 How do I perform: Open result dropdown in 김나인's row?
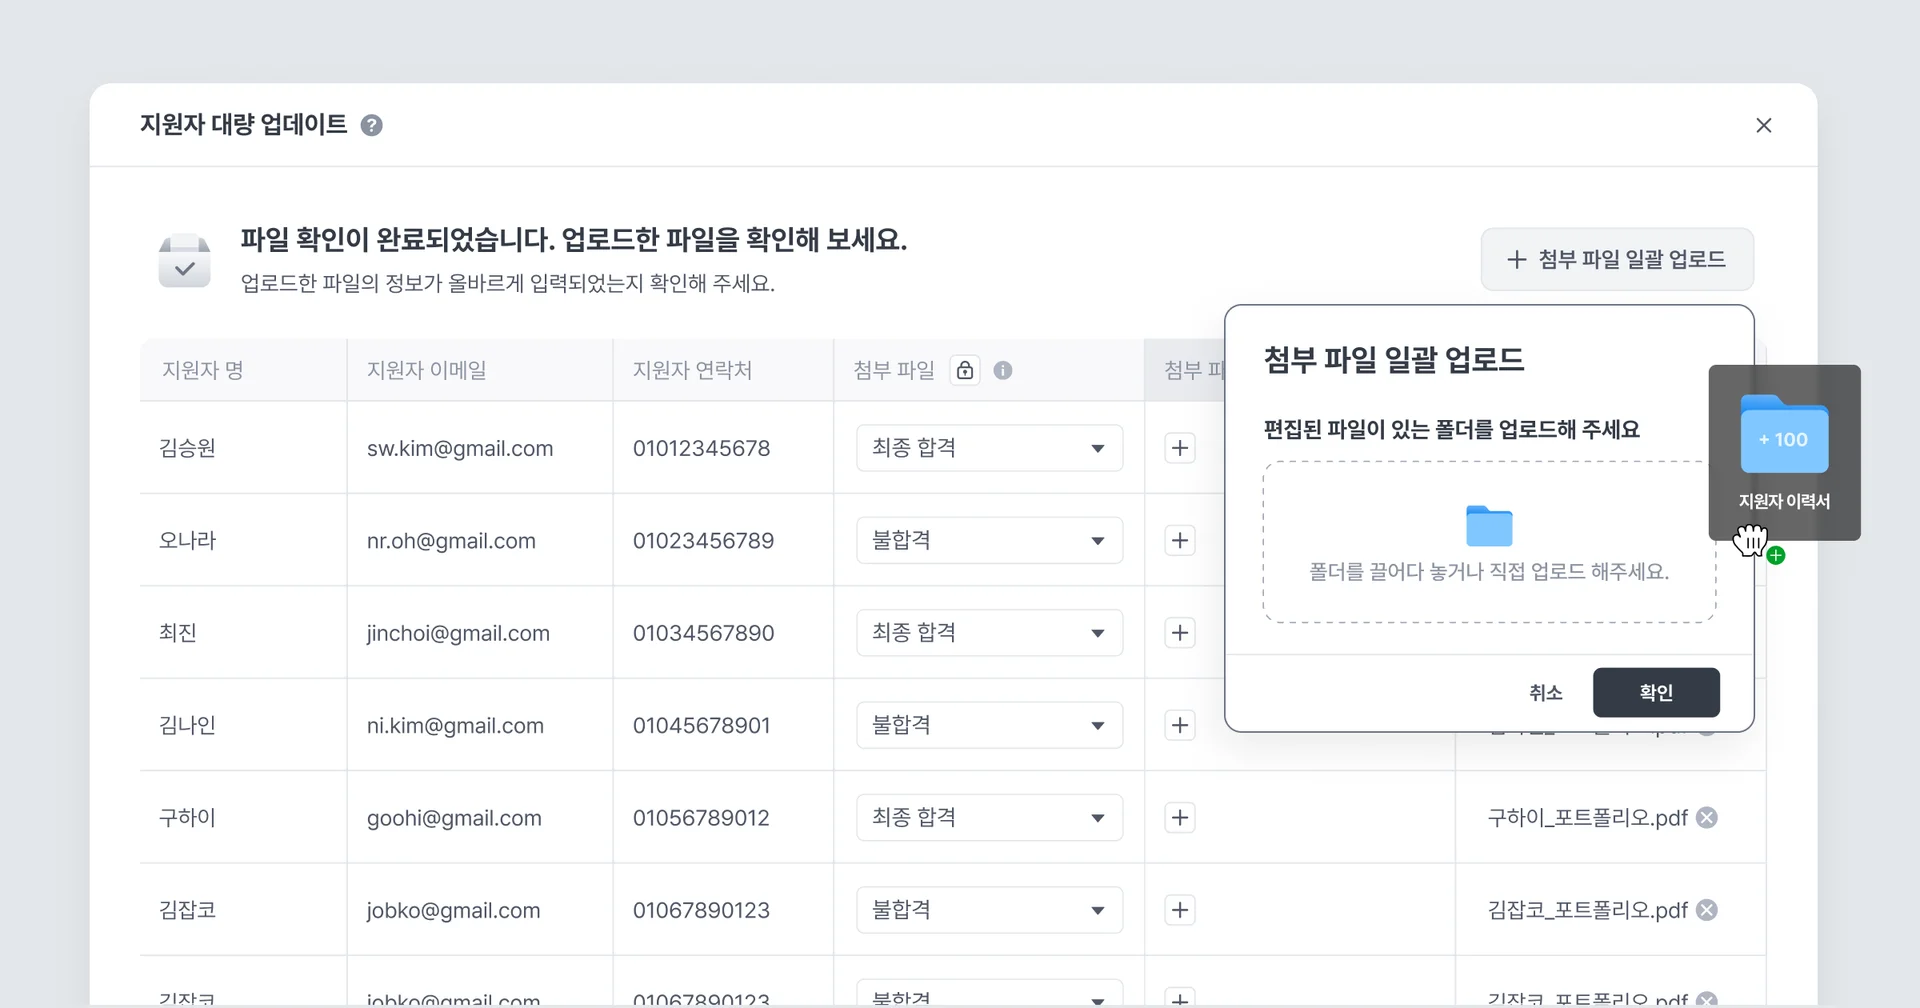pyautogui.click(x=988, y=725)
